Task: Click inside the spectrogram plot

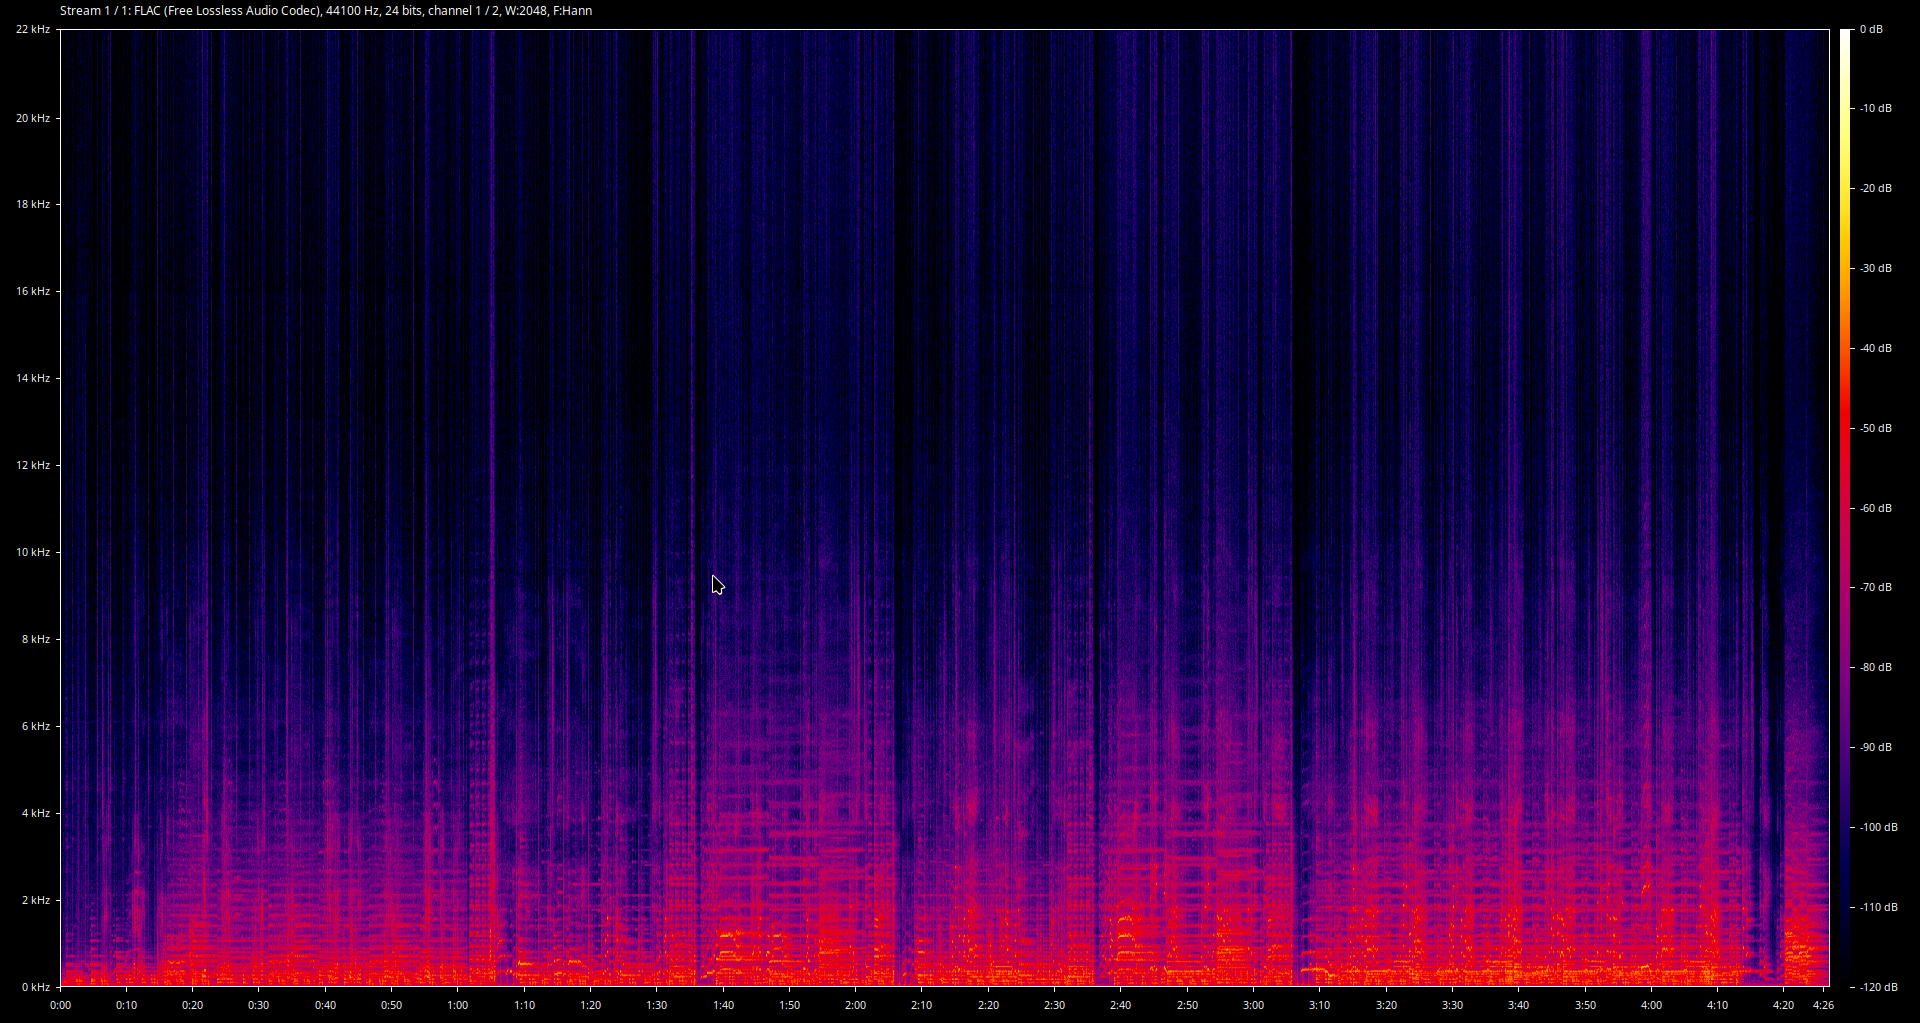Action: click(945, 508)
